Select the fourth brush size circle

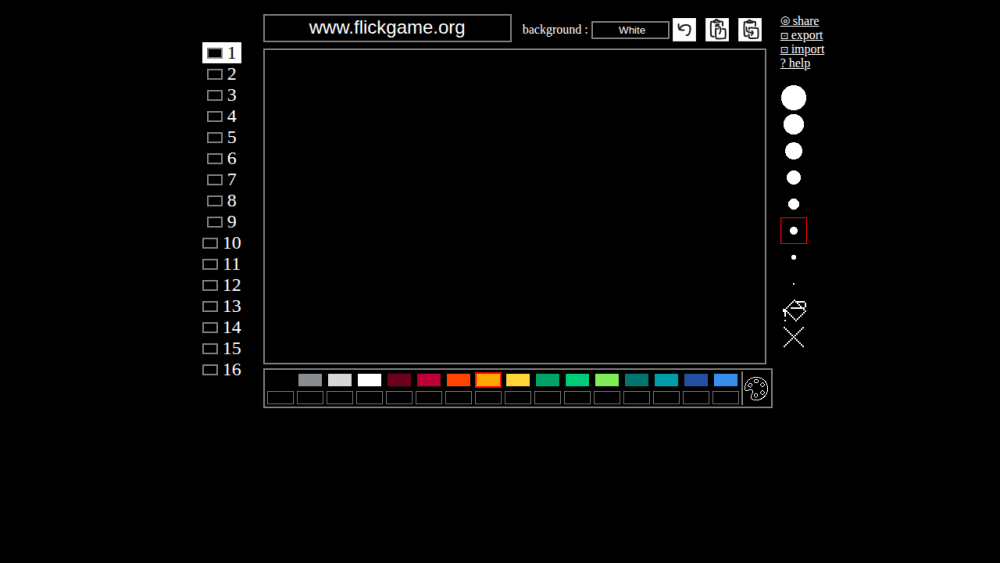pyautogui.click(x=793, y=178)
